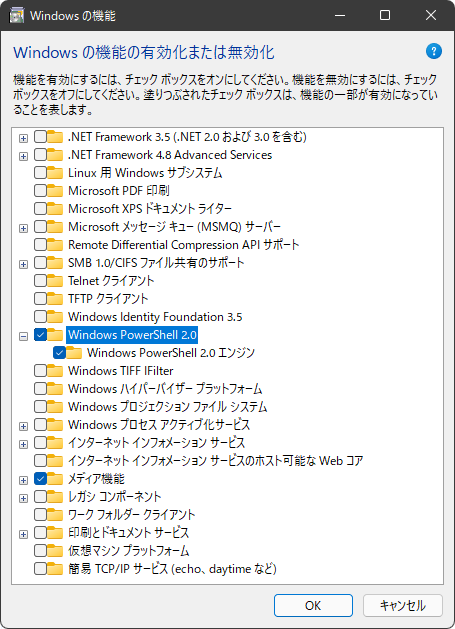
Task: Select 印刷とドキュメント サービス label
Action: (x=128, y=533)
